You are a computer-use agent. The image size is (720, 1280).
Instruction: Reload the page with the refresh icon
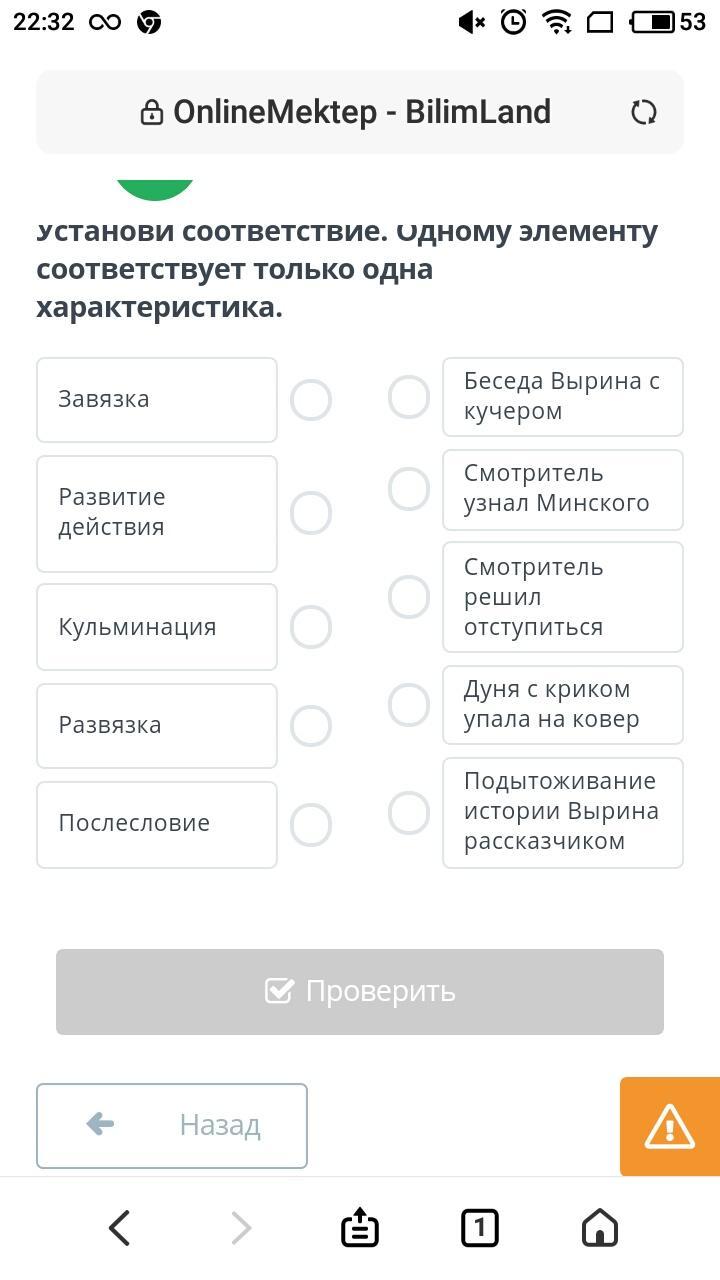(644, 112)
